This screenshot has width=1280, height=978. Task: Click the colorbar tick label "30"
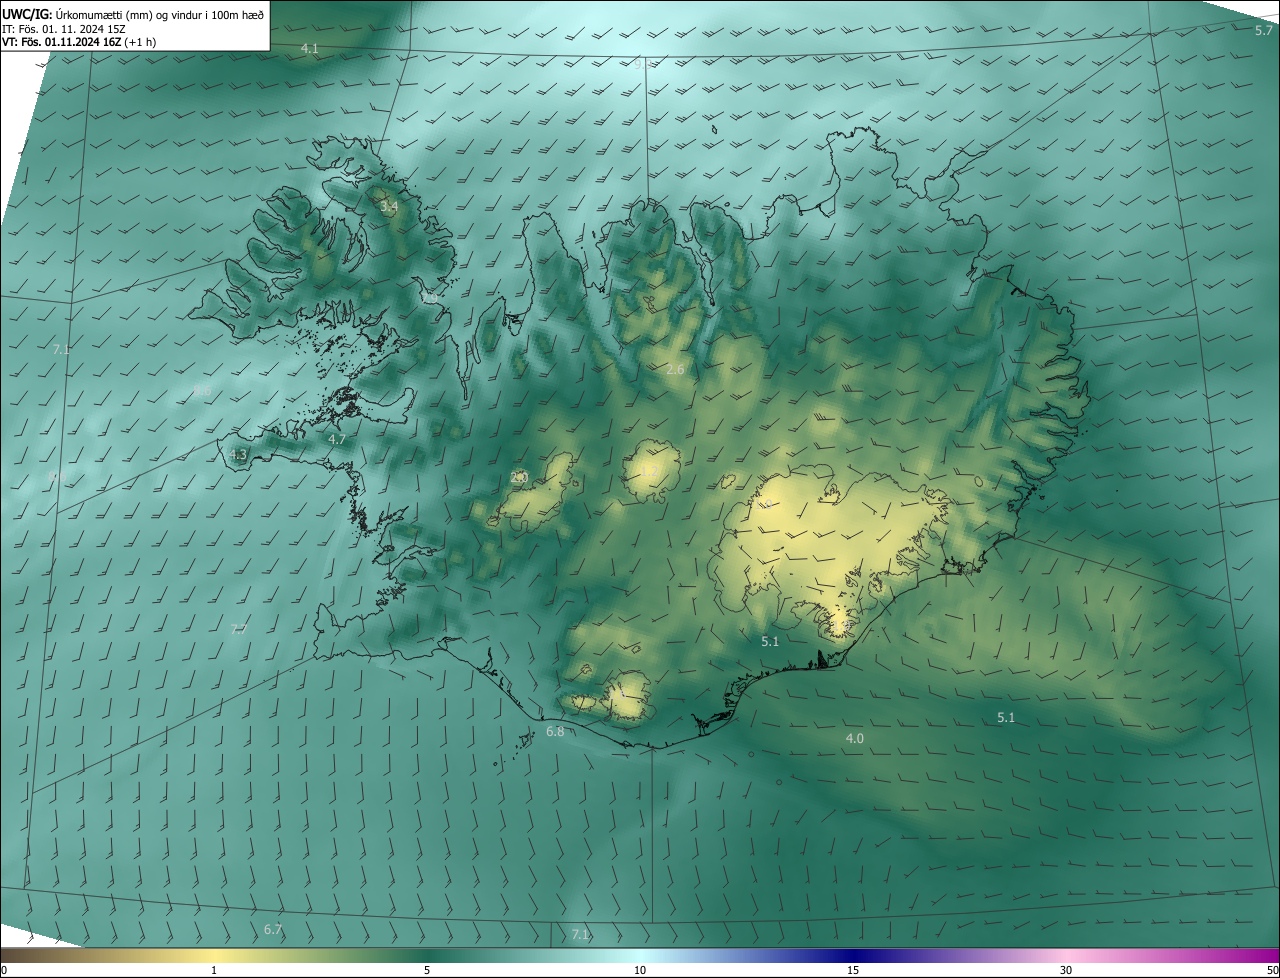(x=1066, y=970)
